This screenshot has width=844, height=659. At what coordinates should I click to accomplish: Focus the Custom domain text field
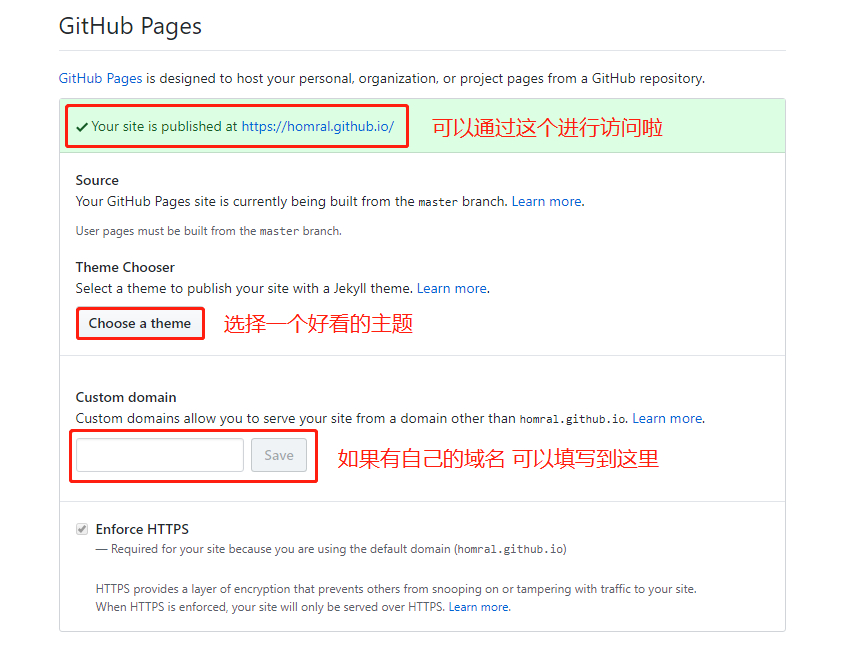pos(160,455)
